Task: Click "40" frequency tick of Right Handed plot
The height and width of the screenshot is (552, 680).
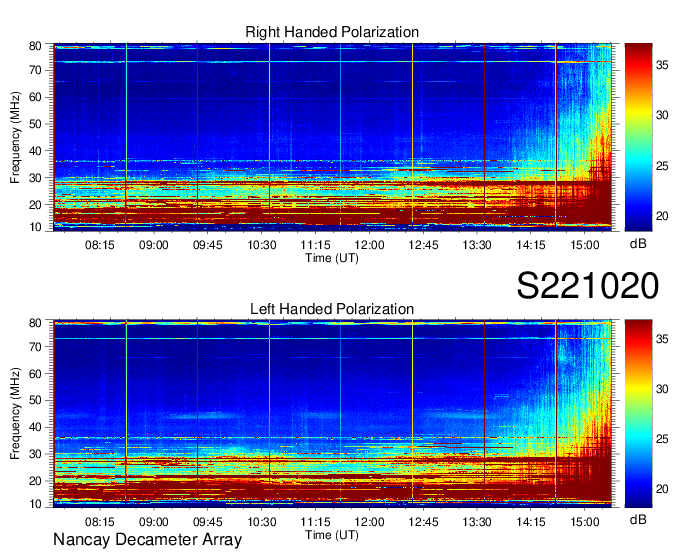Action: pos(35,151)
